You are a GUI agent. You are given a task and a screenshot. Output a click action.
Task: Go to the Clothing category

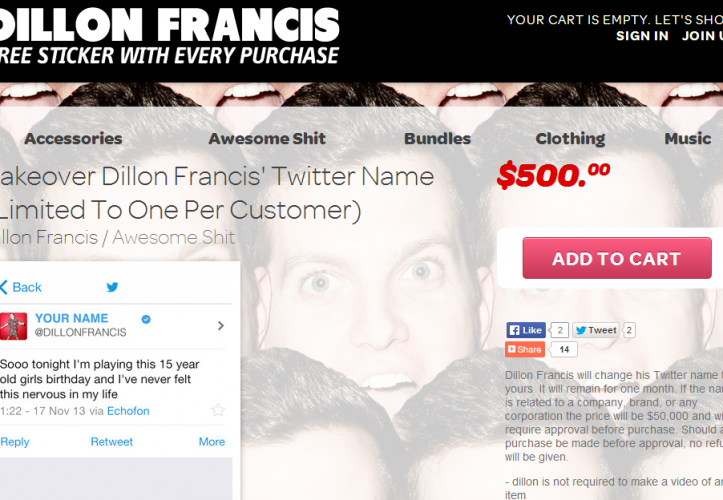tap(570, 138)
